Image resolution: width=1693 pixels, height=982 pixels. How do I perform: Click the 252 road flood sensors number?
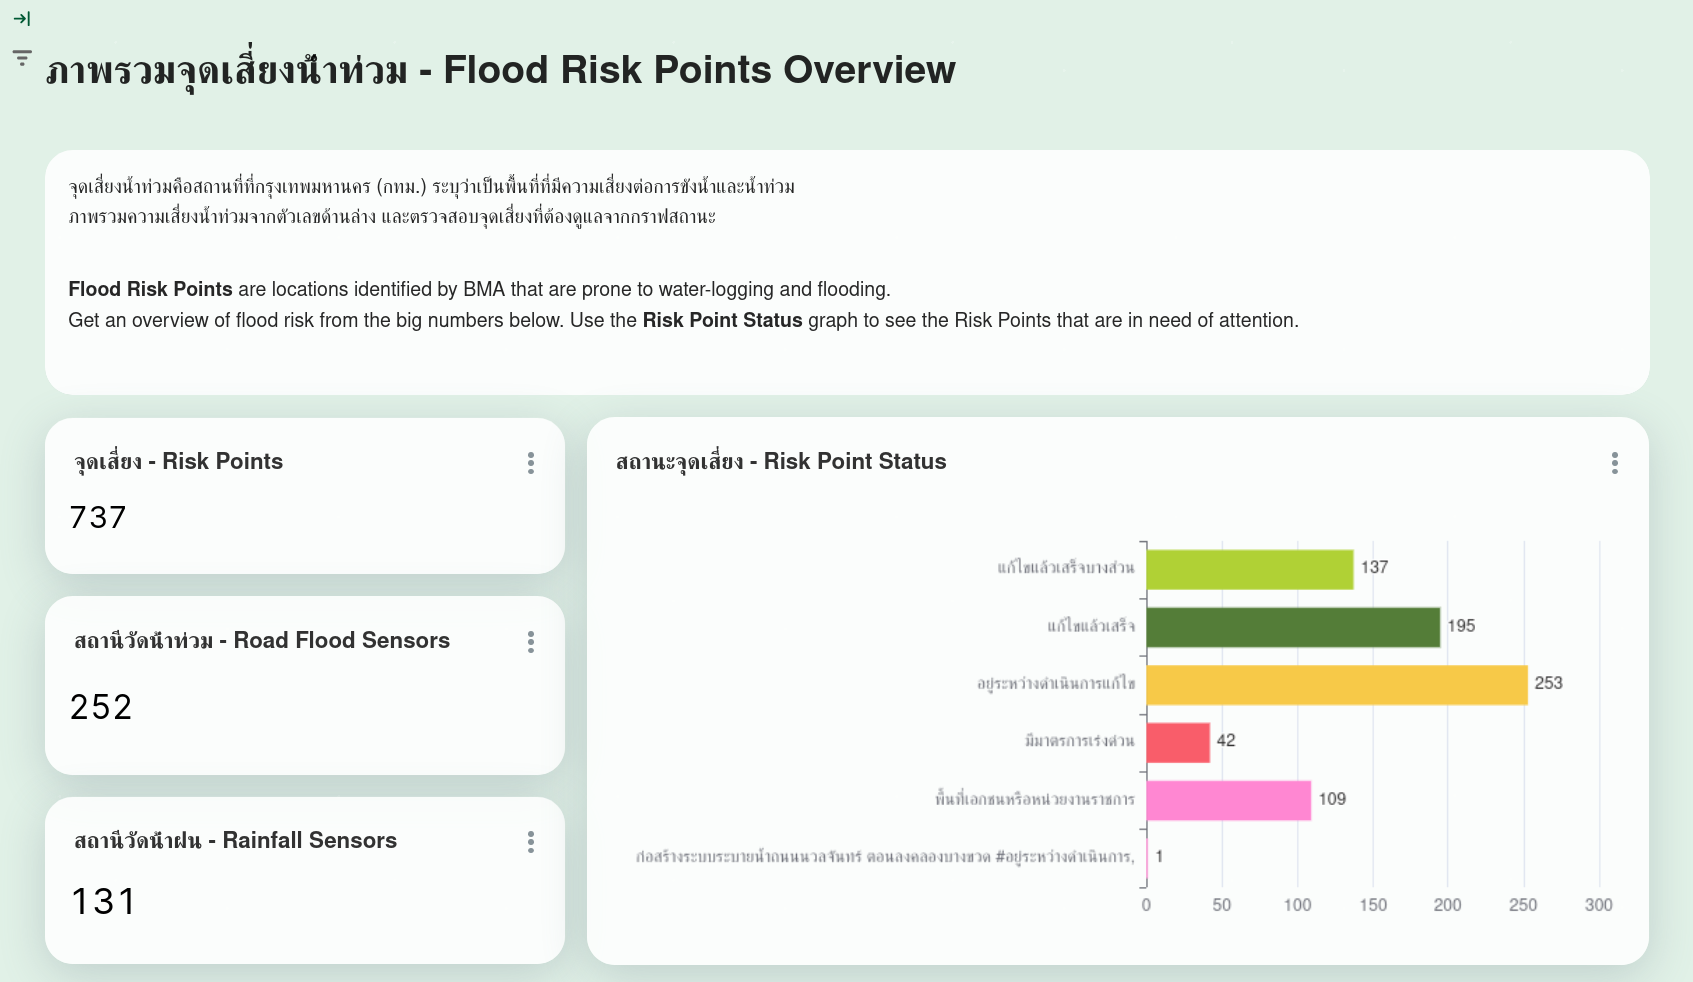point(101,708)
